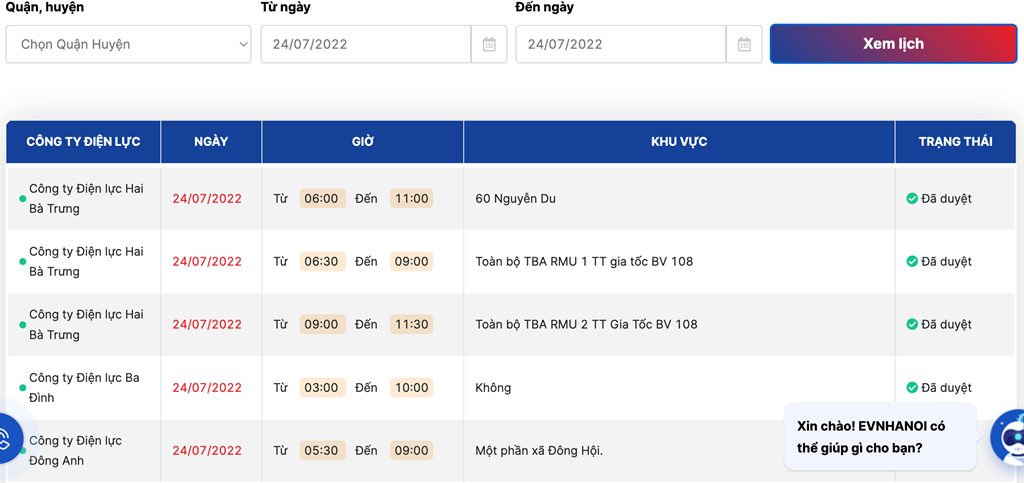This screenshot has width=1024, height=483.
Task: Click the Đã duyệt check icon for 60 Nguyễn Du
Action: 912,198
